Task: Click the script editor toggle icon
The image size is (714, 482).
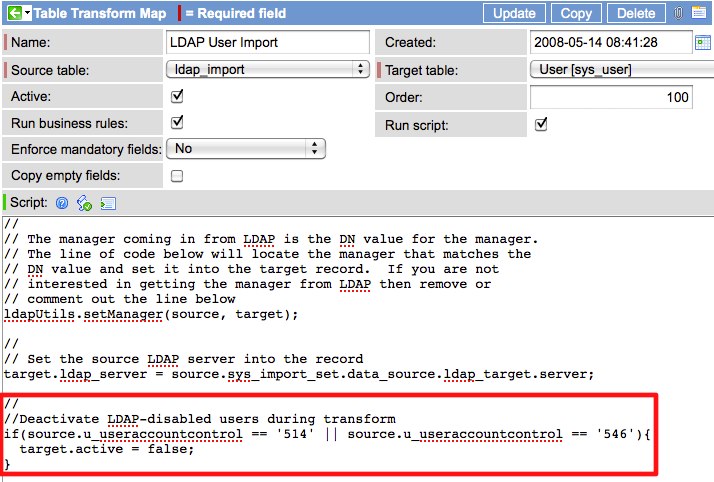Action: [x=108, y=203]
